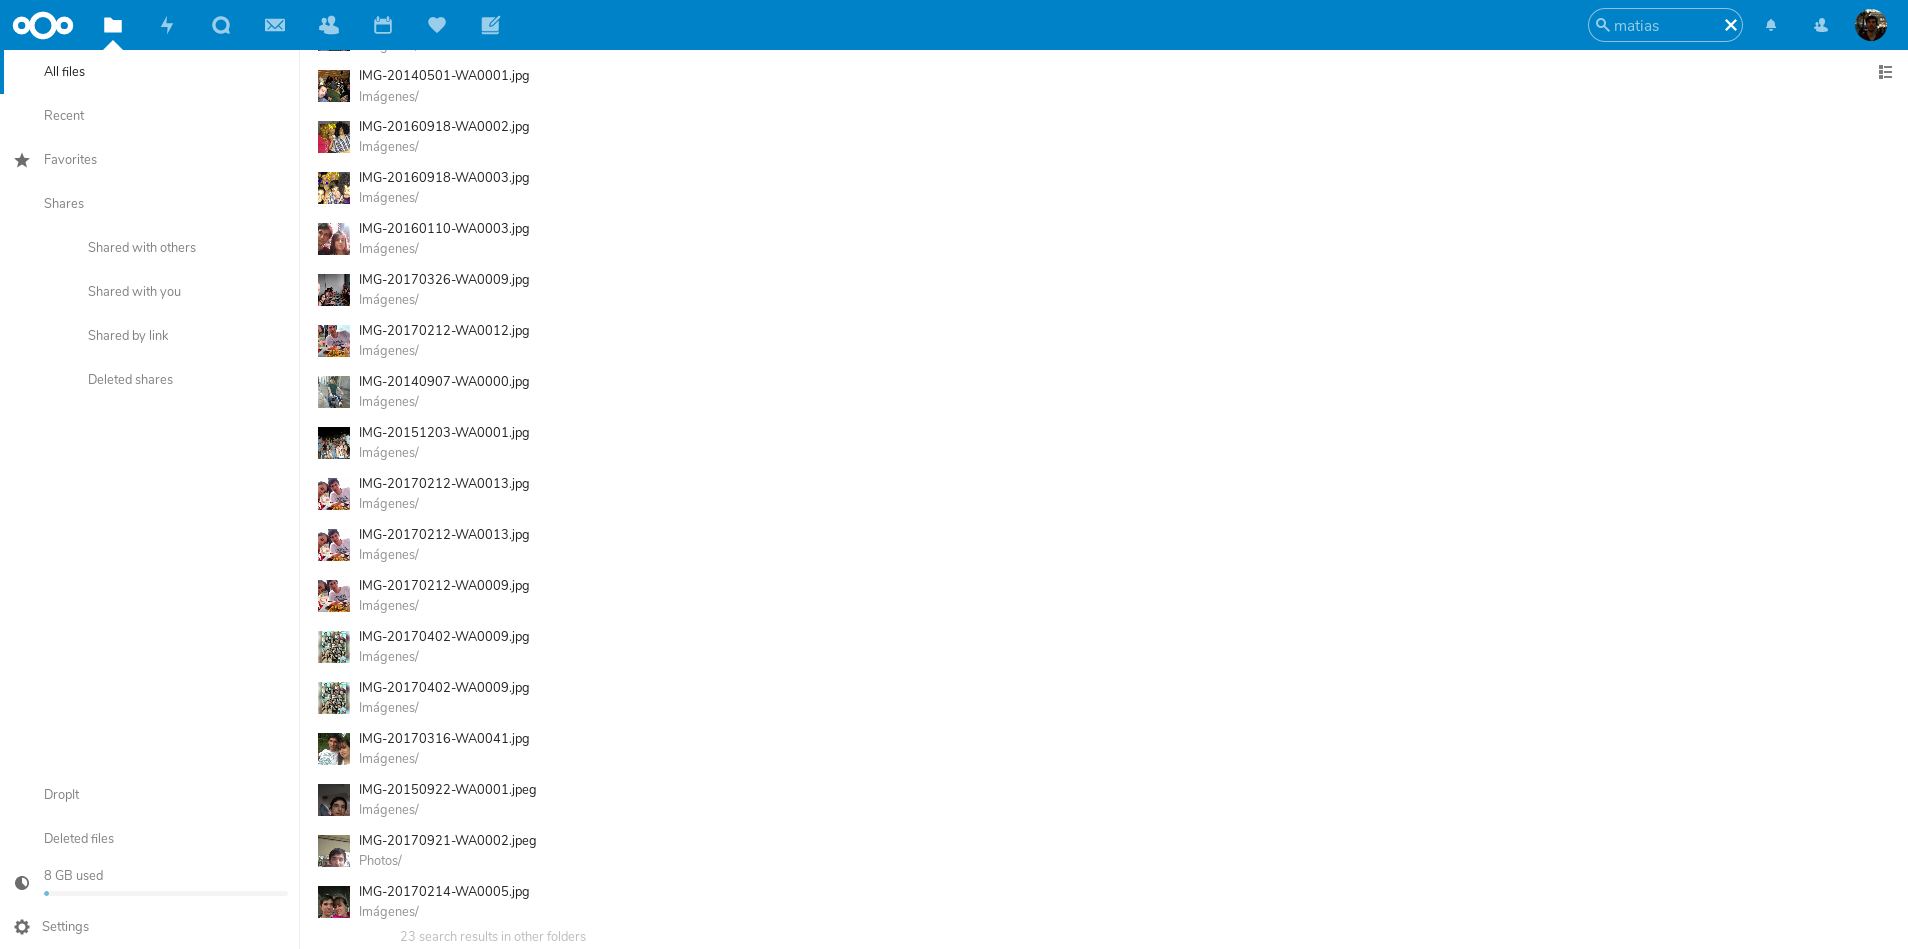Open the Contacts app icon
Image resolution: width=1908 pixels, height=949 pixels.
coord(329,25)
